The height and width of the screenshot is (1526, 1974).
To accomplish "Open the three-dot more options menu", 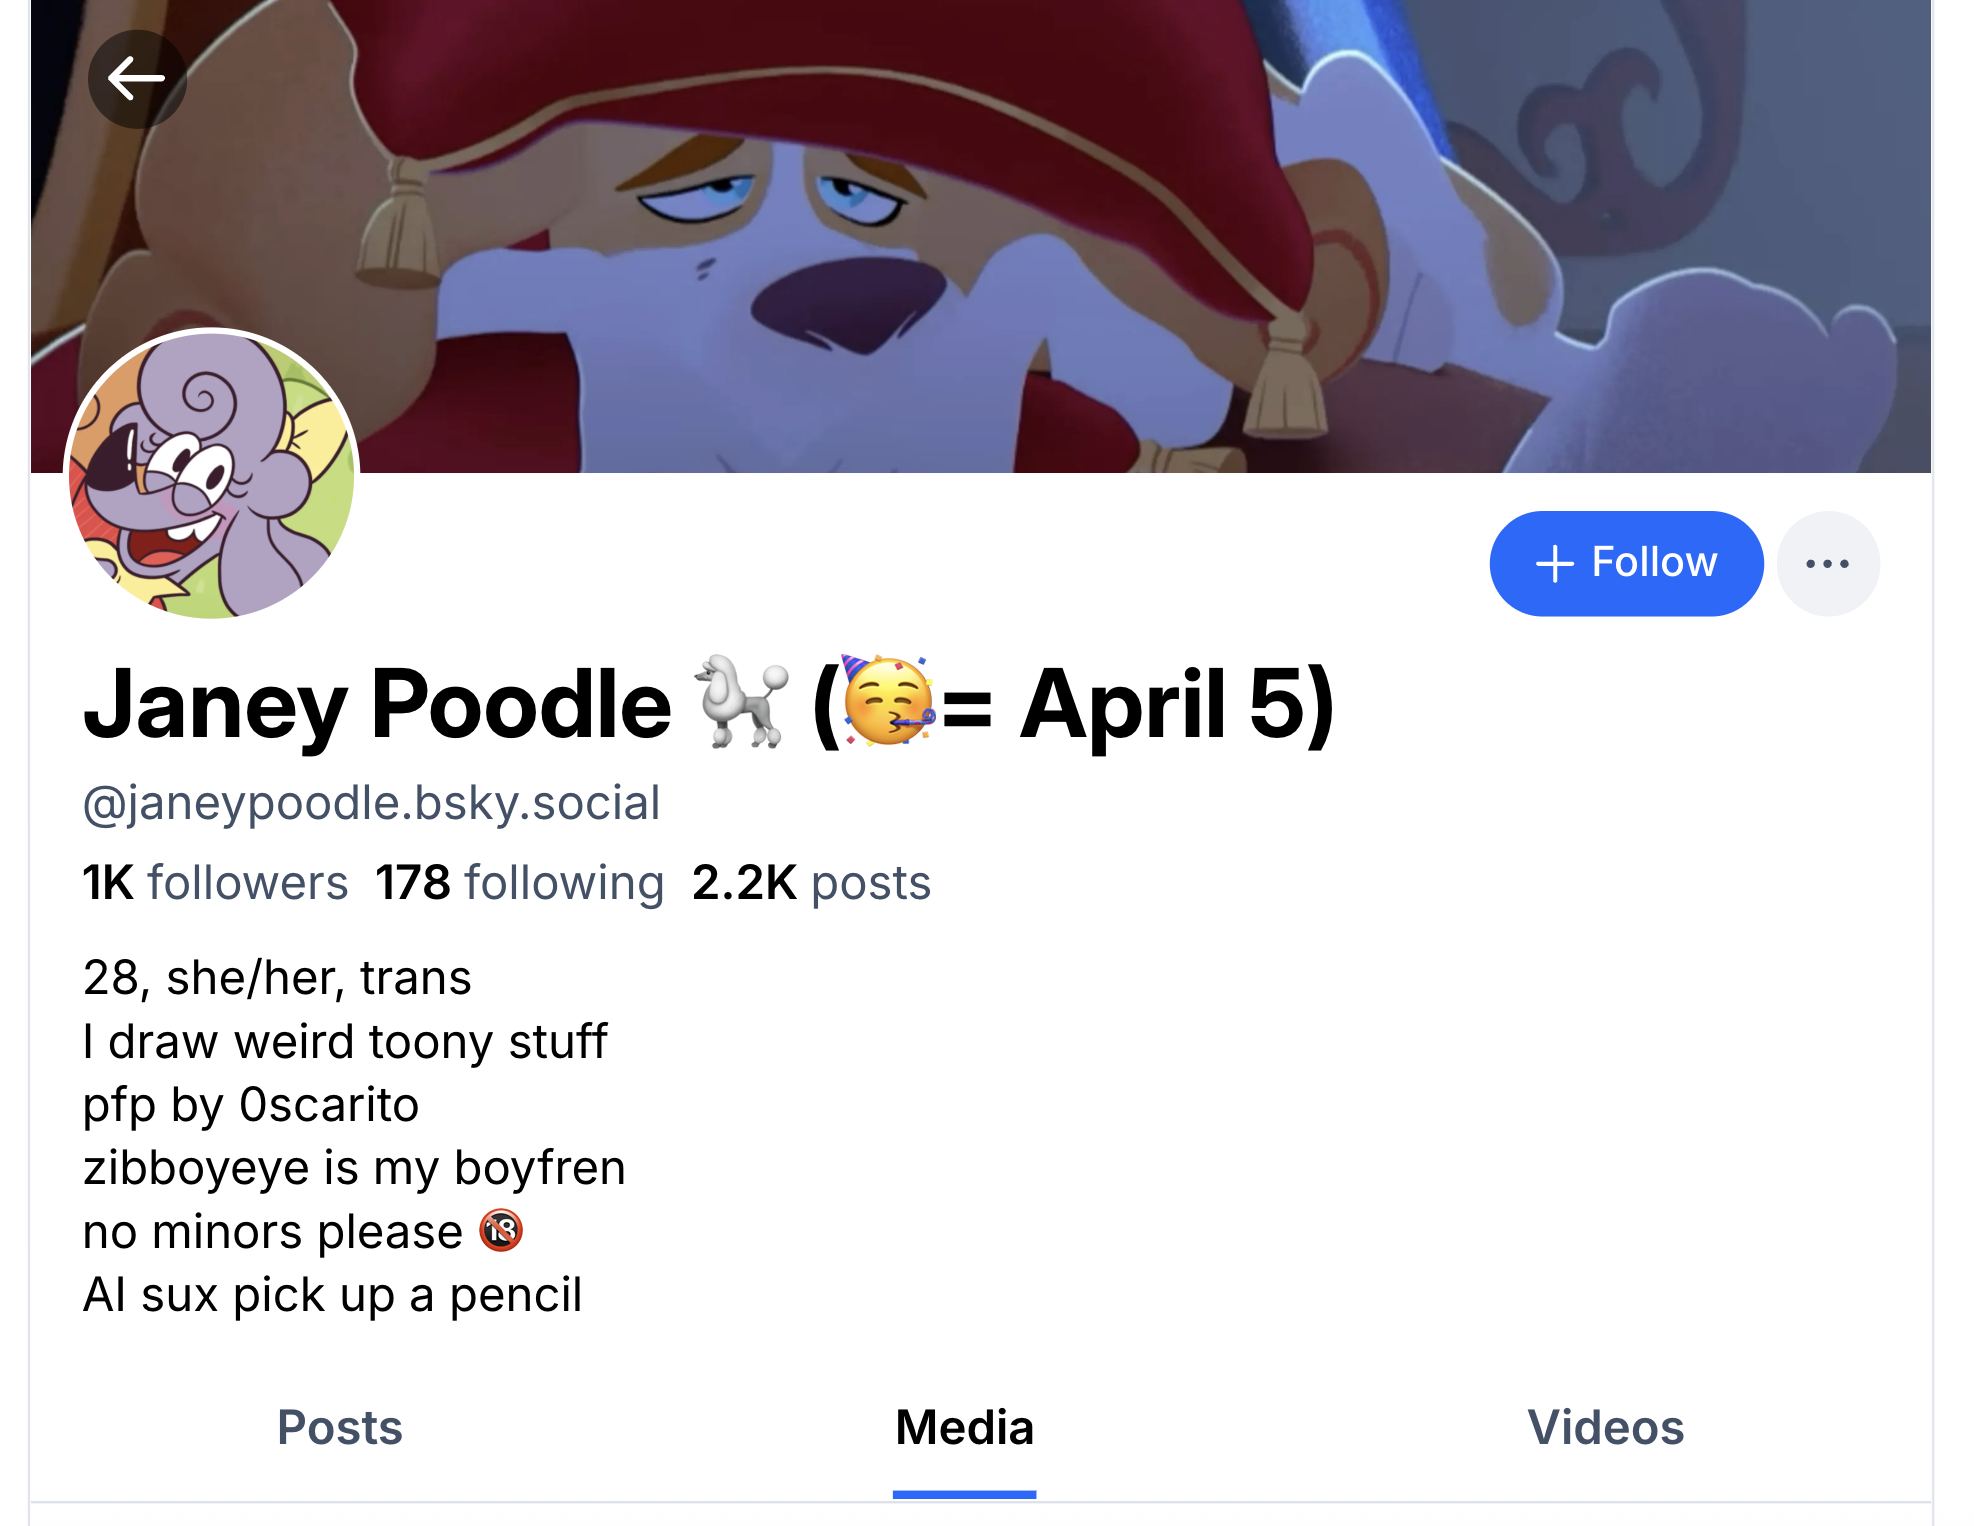I will click(x=1827, y=564).
